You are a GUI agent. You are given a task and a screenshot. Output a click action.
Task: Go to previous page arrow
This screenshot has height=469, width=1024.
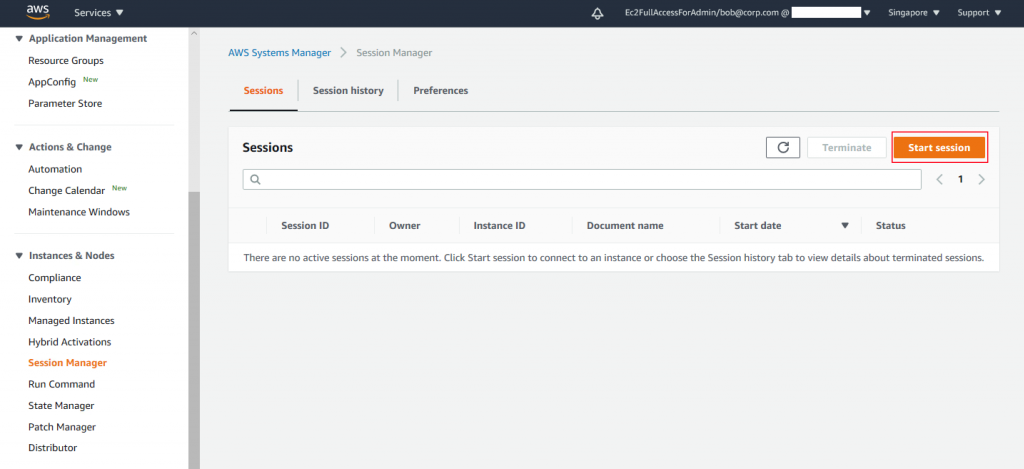tap(939, 180)
